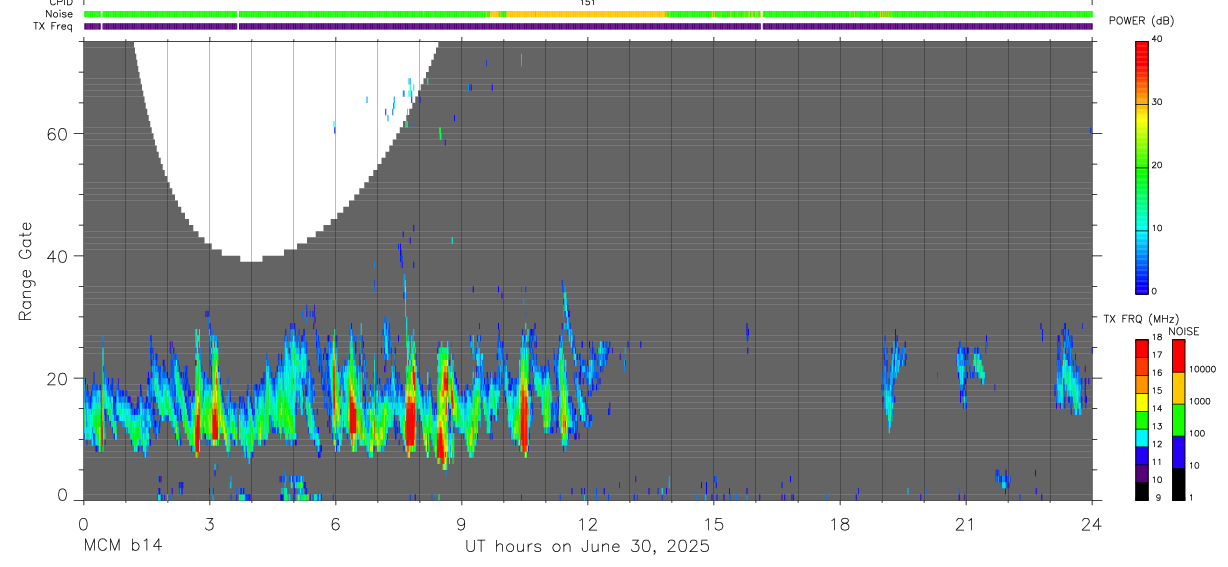Click the 'Range Gate' axis label
Viewport: 1228px width, 567px height.
coord(26,271)
